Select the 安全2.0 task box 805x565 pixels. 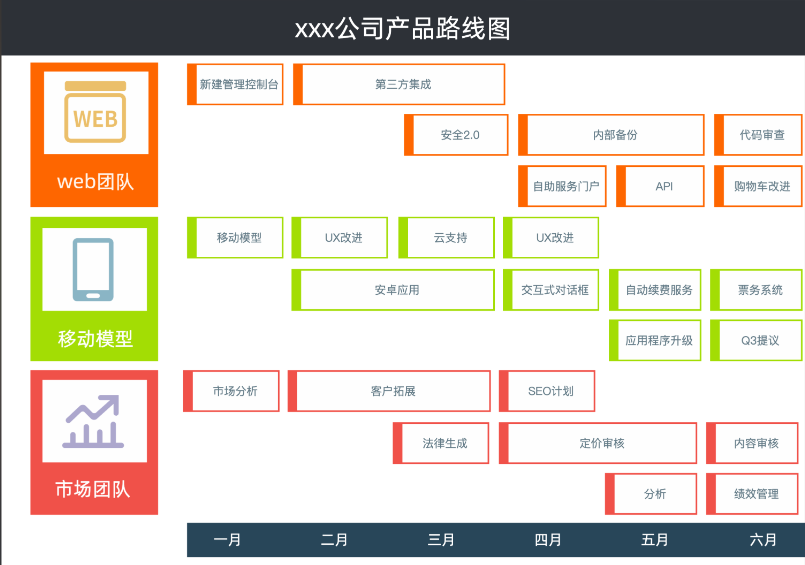tap(456, 135)
